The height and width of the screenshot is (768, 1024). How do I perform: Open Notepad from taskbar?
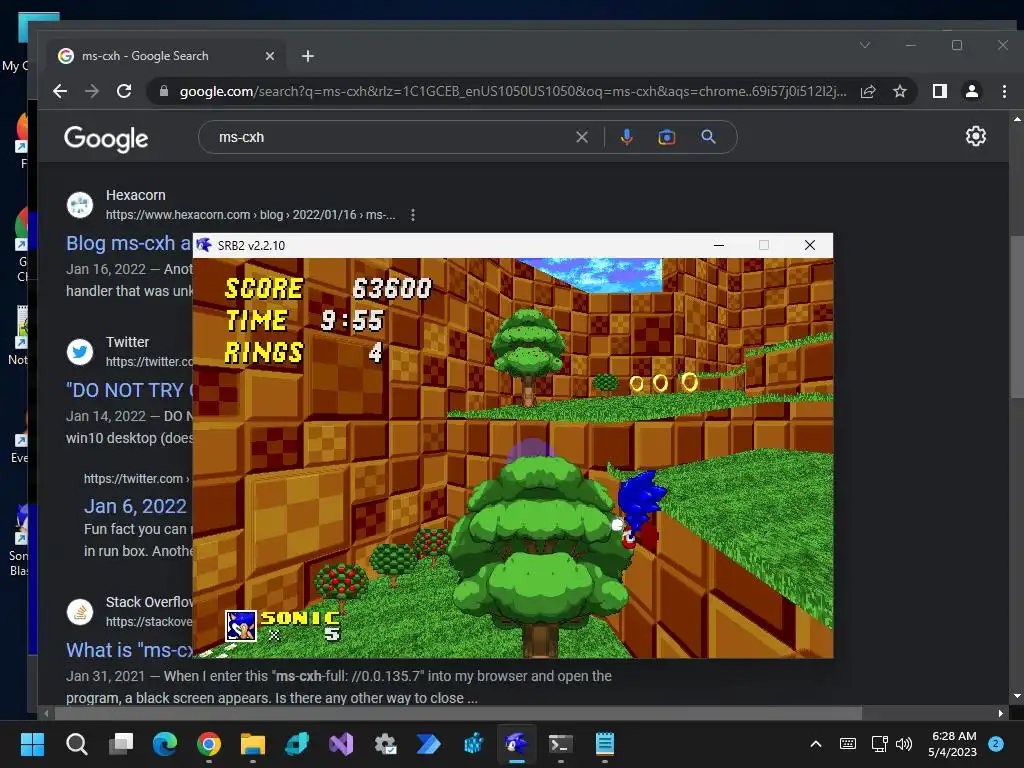coord(605,744)
